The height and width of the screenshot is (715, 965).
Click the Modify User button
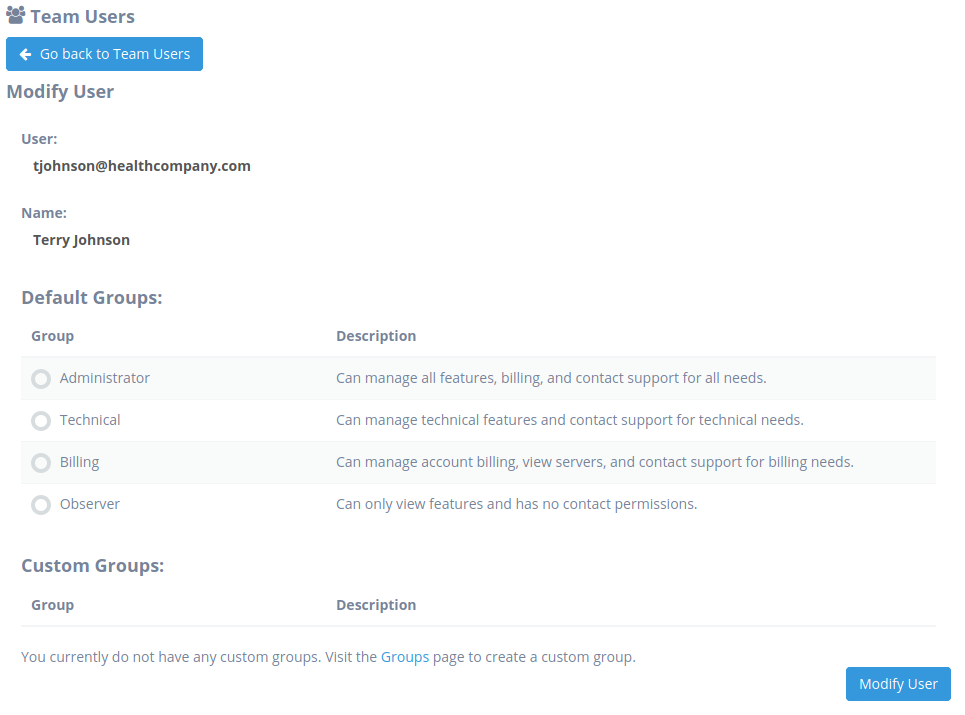pos(898,684)
